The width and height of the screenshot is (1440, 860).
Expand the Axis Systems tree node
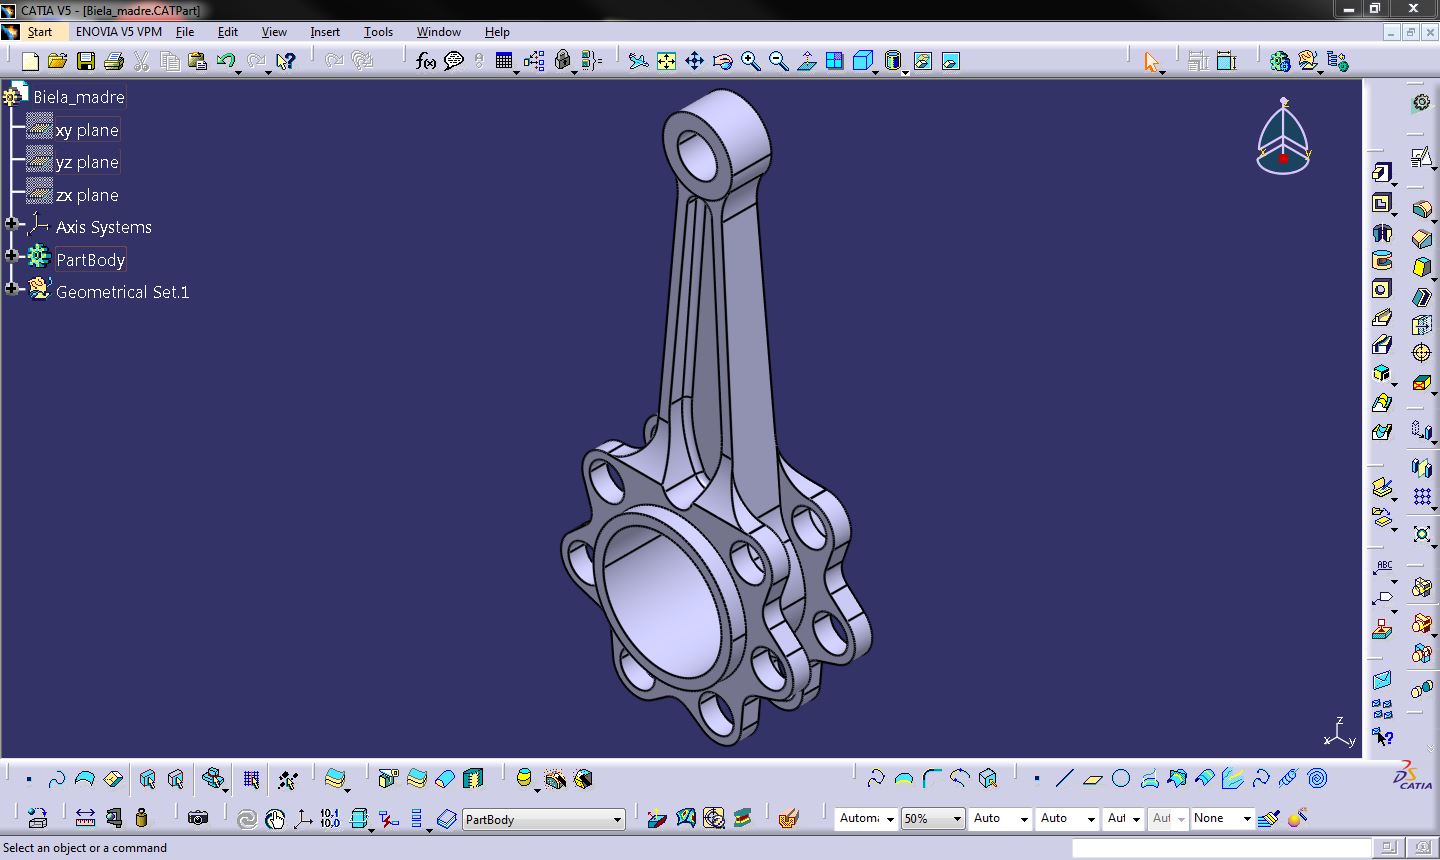pyautogui.click(x=11, y=224)
